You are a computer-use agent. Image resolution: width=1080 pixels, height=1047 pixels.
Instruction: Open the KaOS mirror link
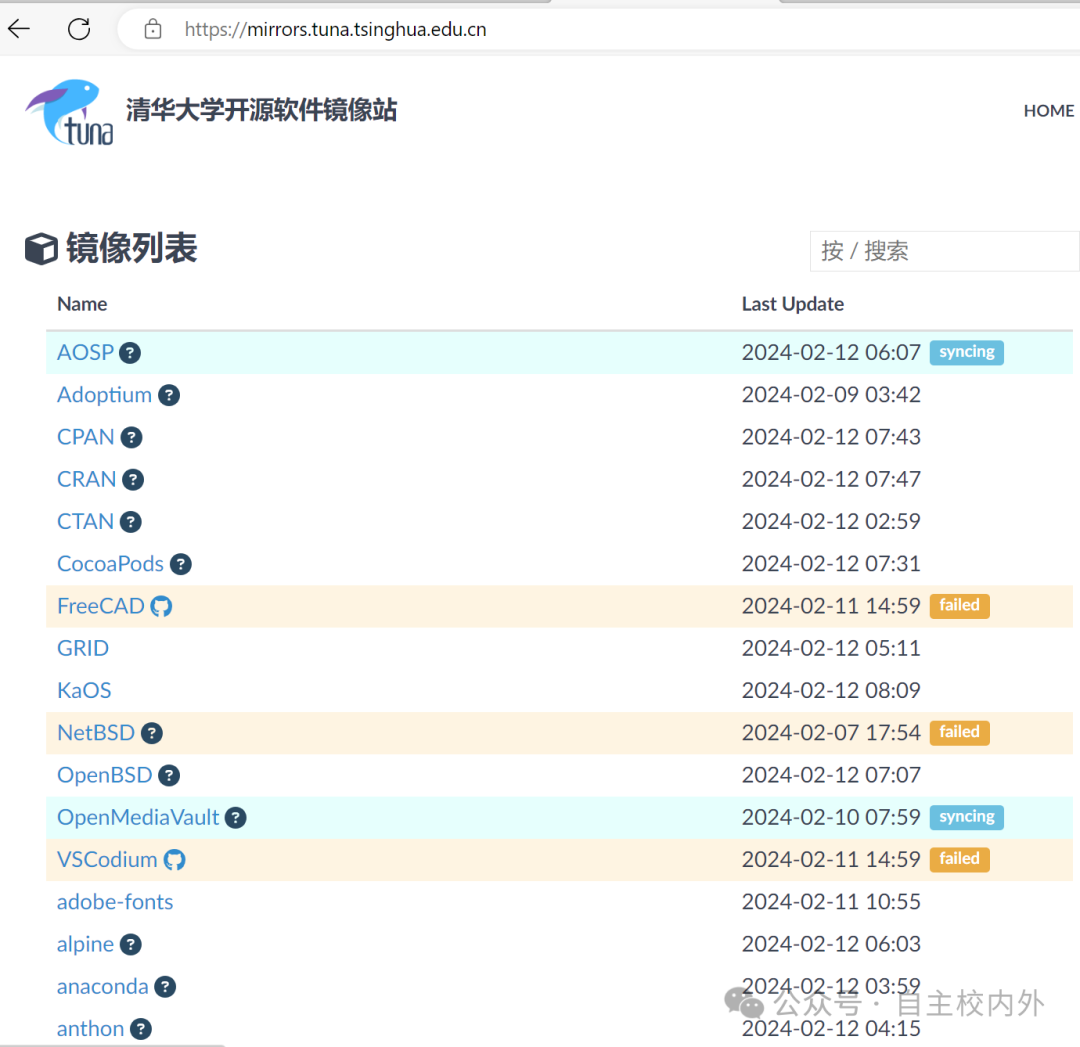pos(84,691)
